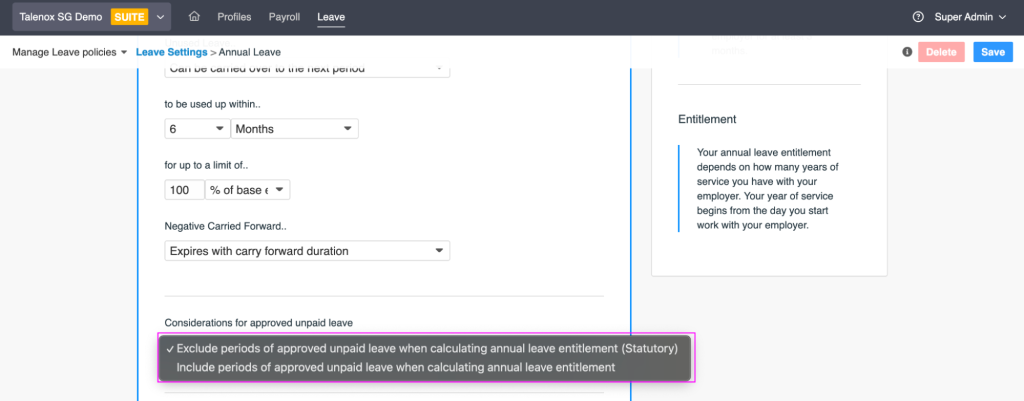The image size is (1024, 401).
Task: Open the '6' duration number dropdown
Action: pyautogui.click(x=196, y=129)
